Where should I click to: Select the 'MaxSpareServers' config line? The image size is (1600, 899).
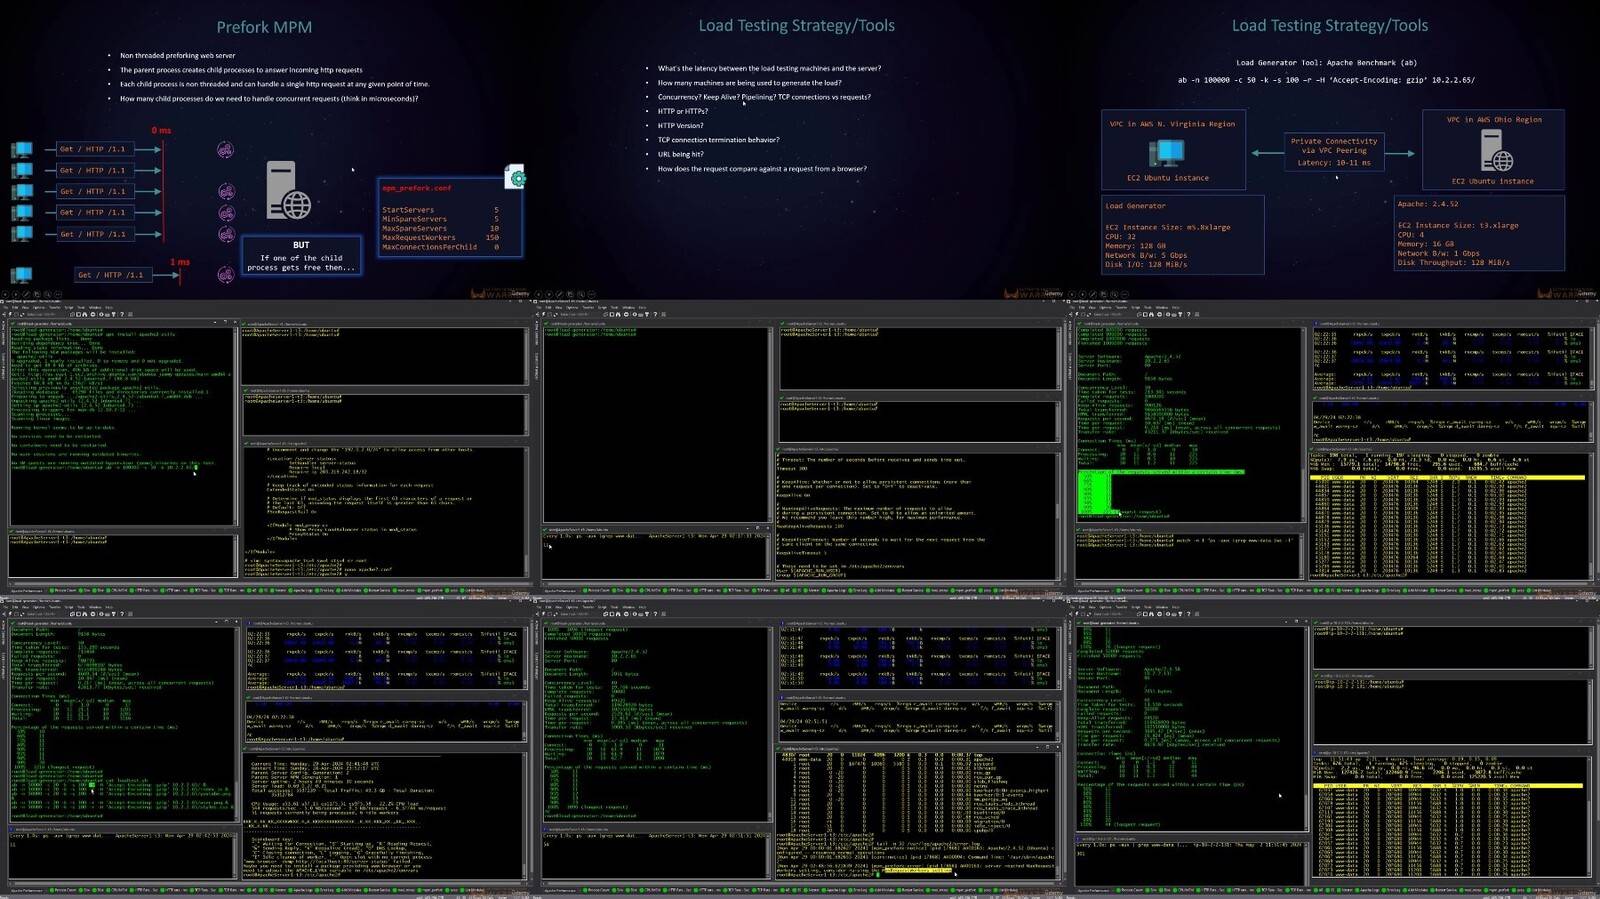[x=440, y=228]
